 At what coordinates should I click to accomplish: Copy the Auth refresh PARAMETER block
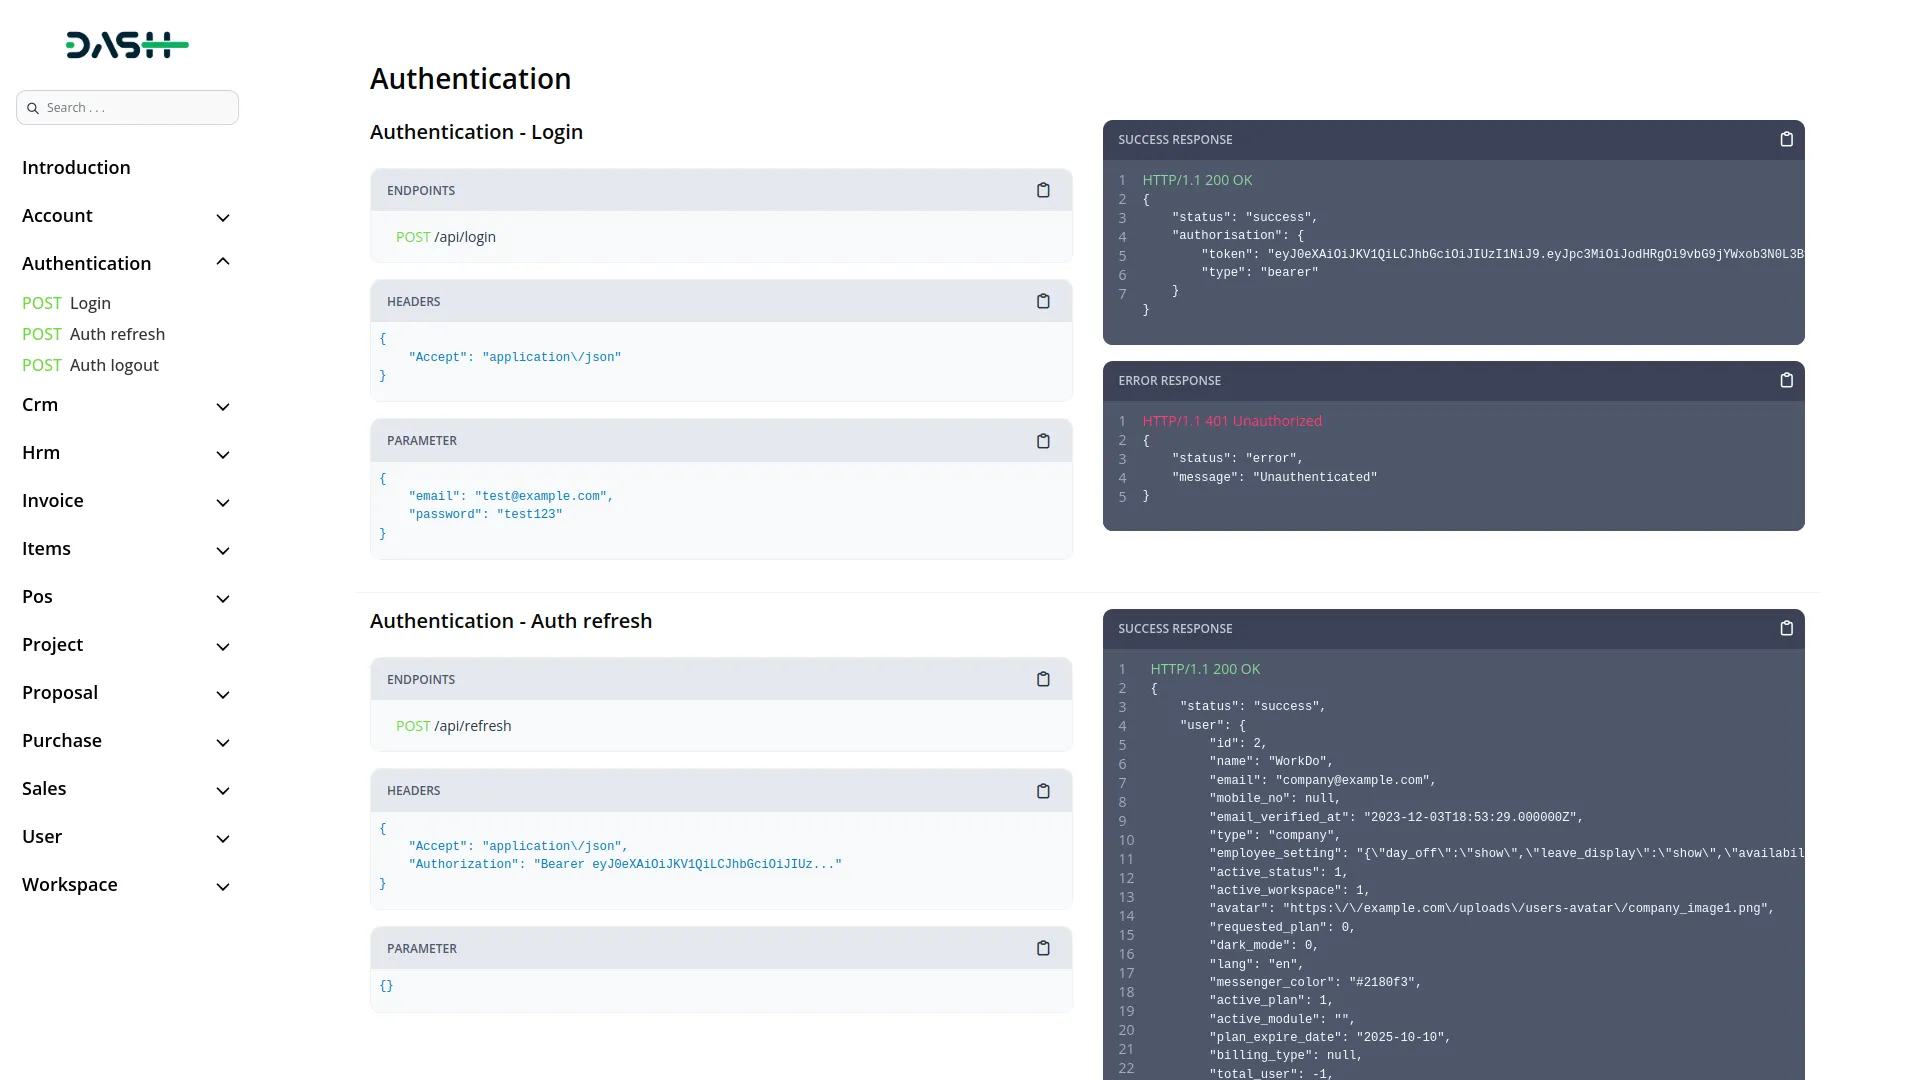tap(1043, 948)
